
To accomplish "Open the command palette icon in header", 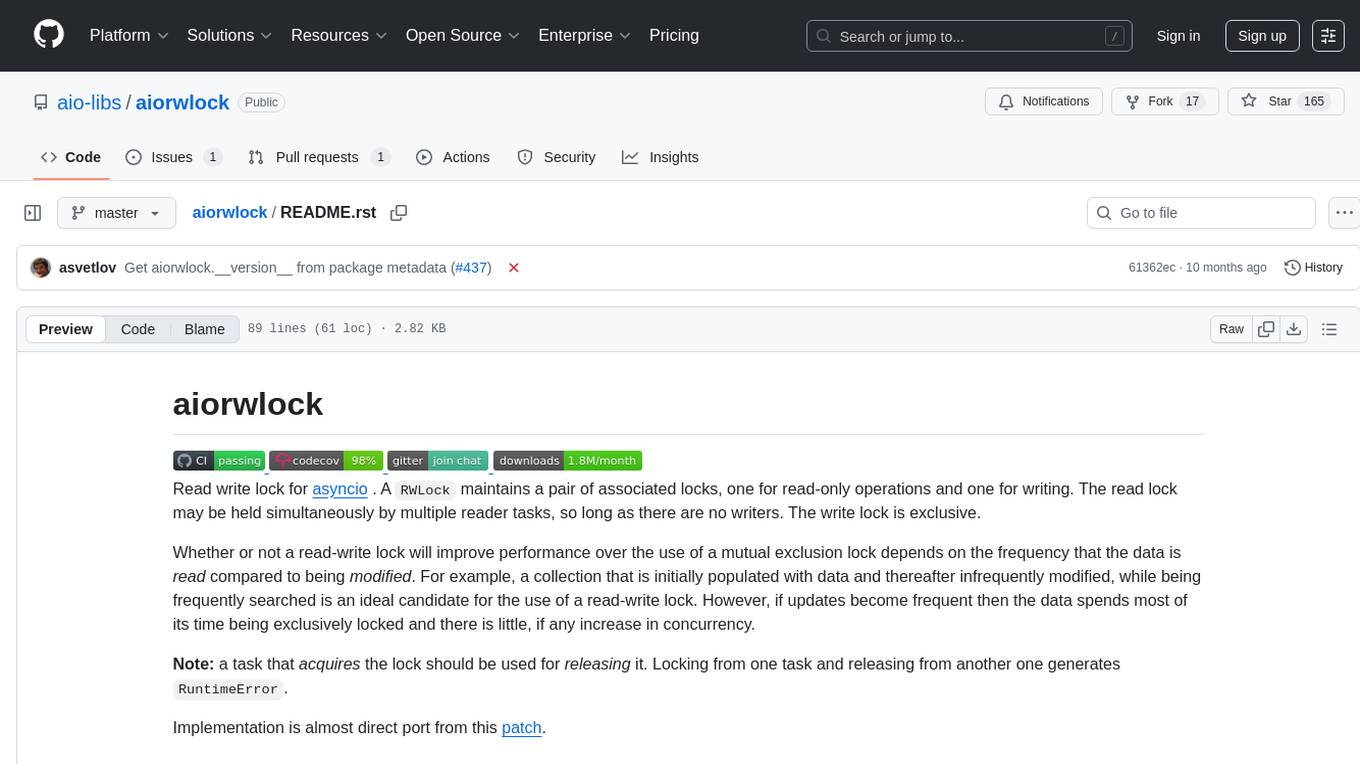I will pyautogui.click(x=1328, y=36).
